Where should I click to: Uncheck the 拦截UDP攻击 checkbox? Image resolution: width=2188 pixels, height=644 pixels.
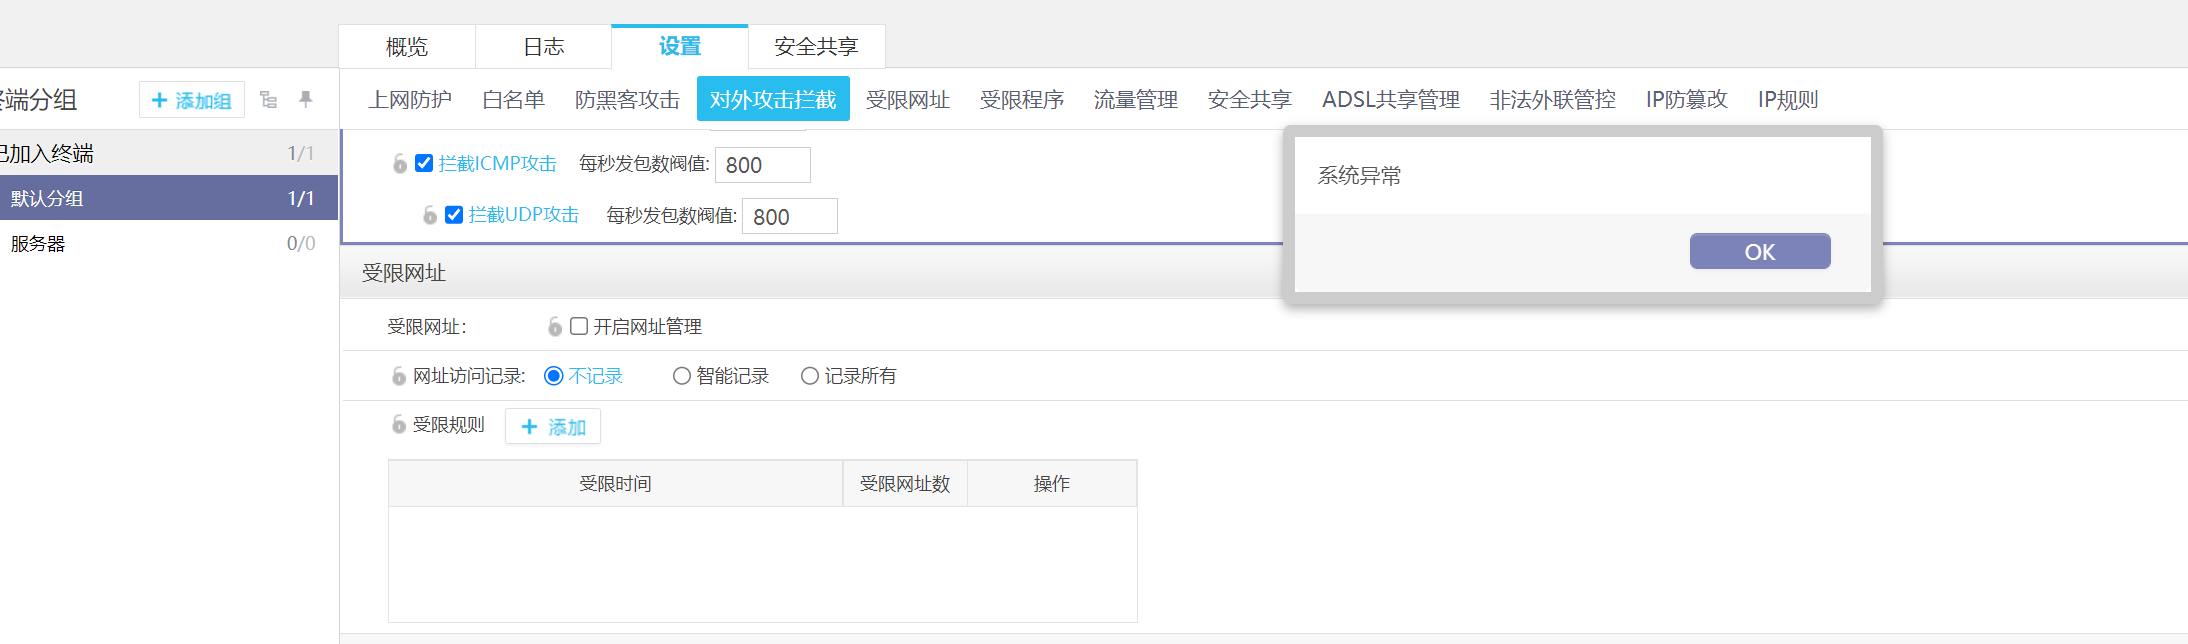click(x=454, y=215)
